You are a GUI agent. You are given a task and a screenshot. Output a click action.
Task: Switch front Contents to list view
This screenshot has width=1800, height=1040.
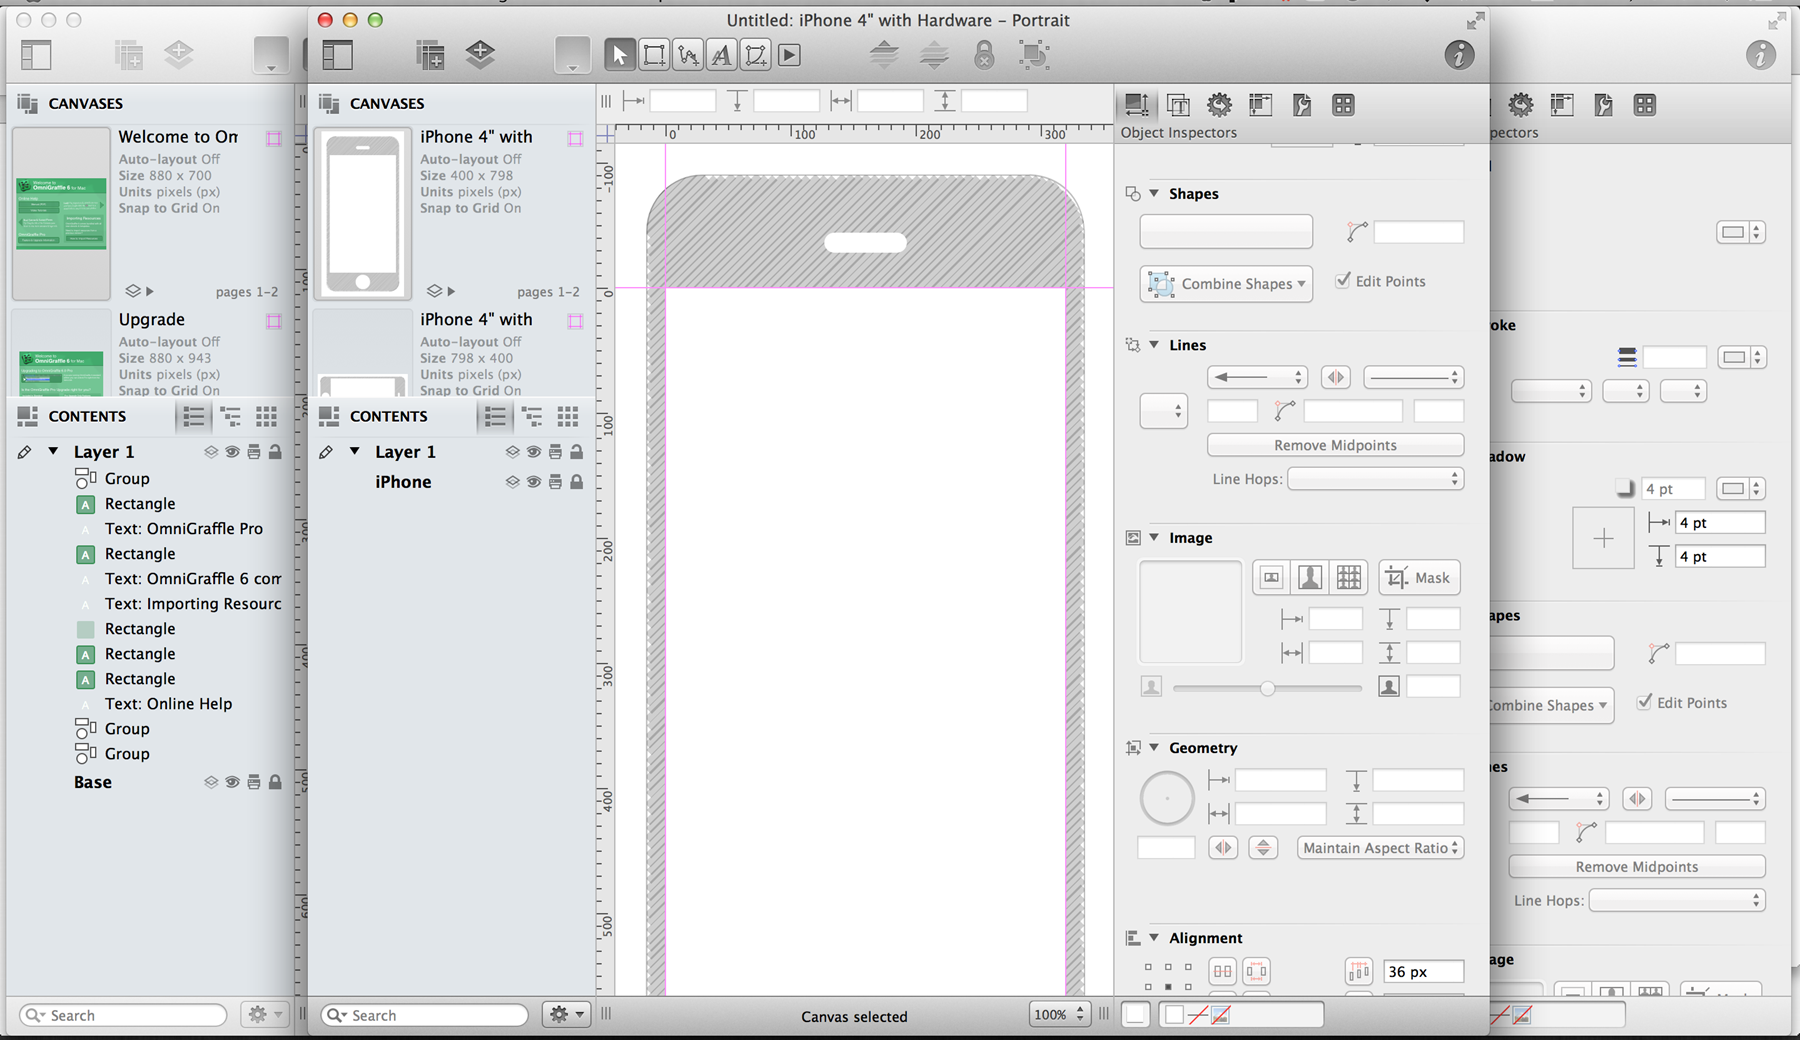coord(495,416)
